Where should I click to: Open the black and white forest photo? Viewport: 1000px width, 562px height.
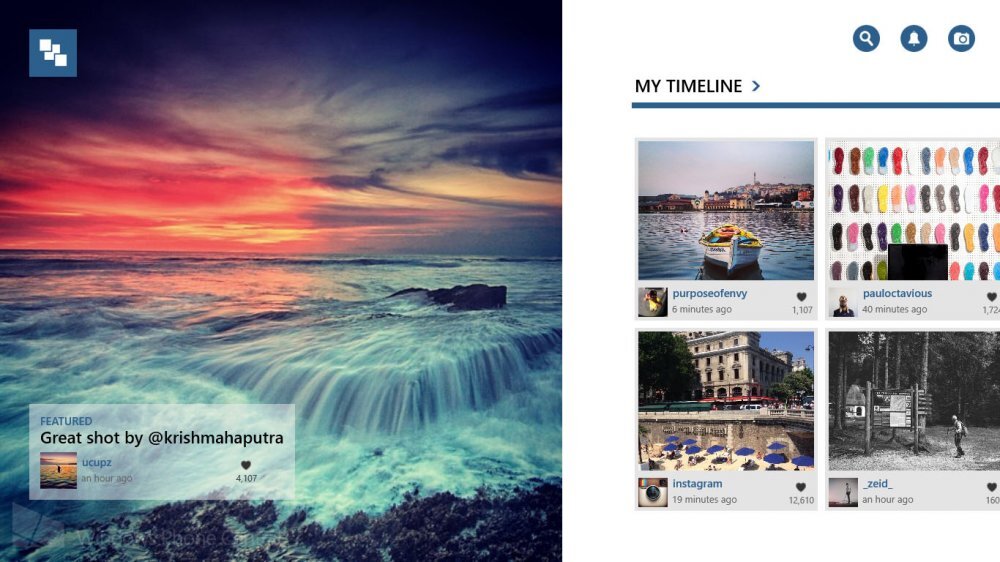coord(914,401)
